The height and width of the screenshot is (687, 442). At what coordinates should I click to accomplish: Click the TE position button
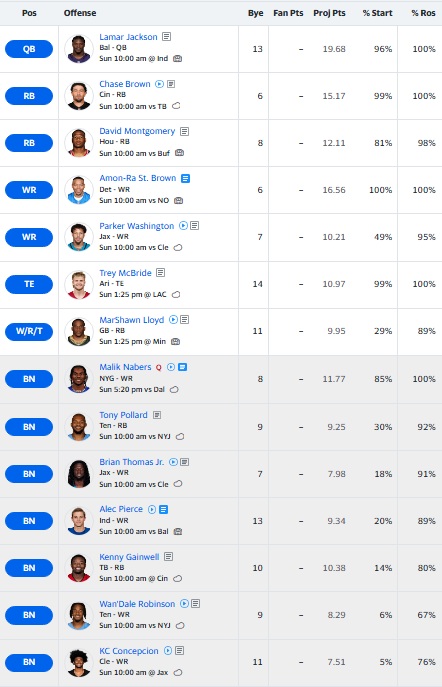click(x=29, y=284)
